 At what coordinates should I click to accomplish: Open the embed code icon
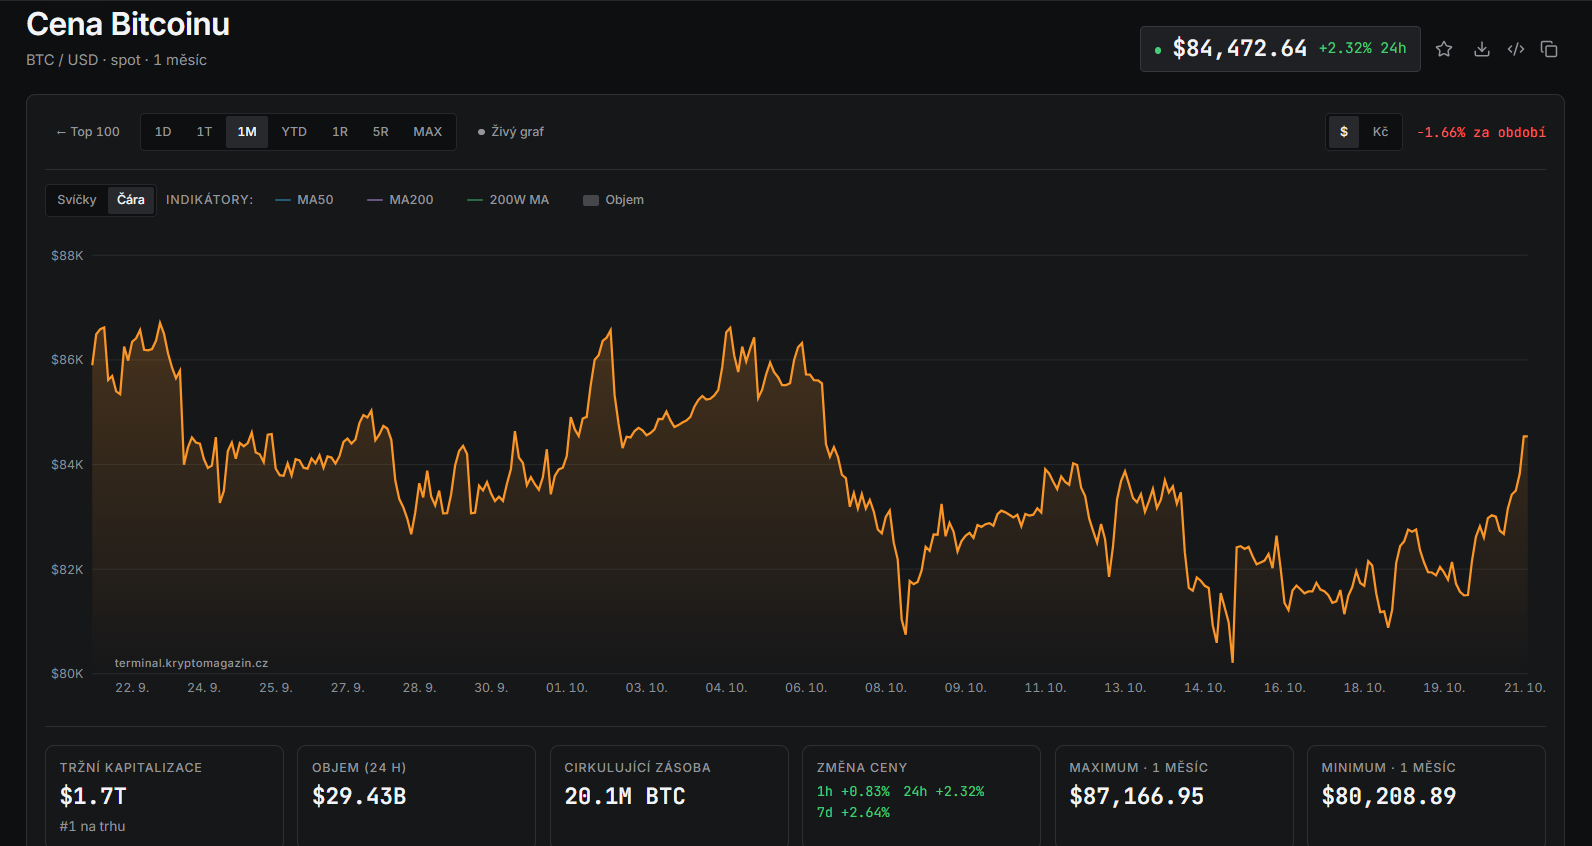[x=1516, y=49]
